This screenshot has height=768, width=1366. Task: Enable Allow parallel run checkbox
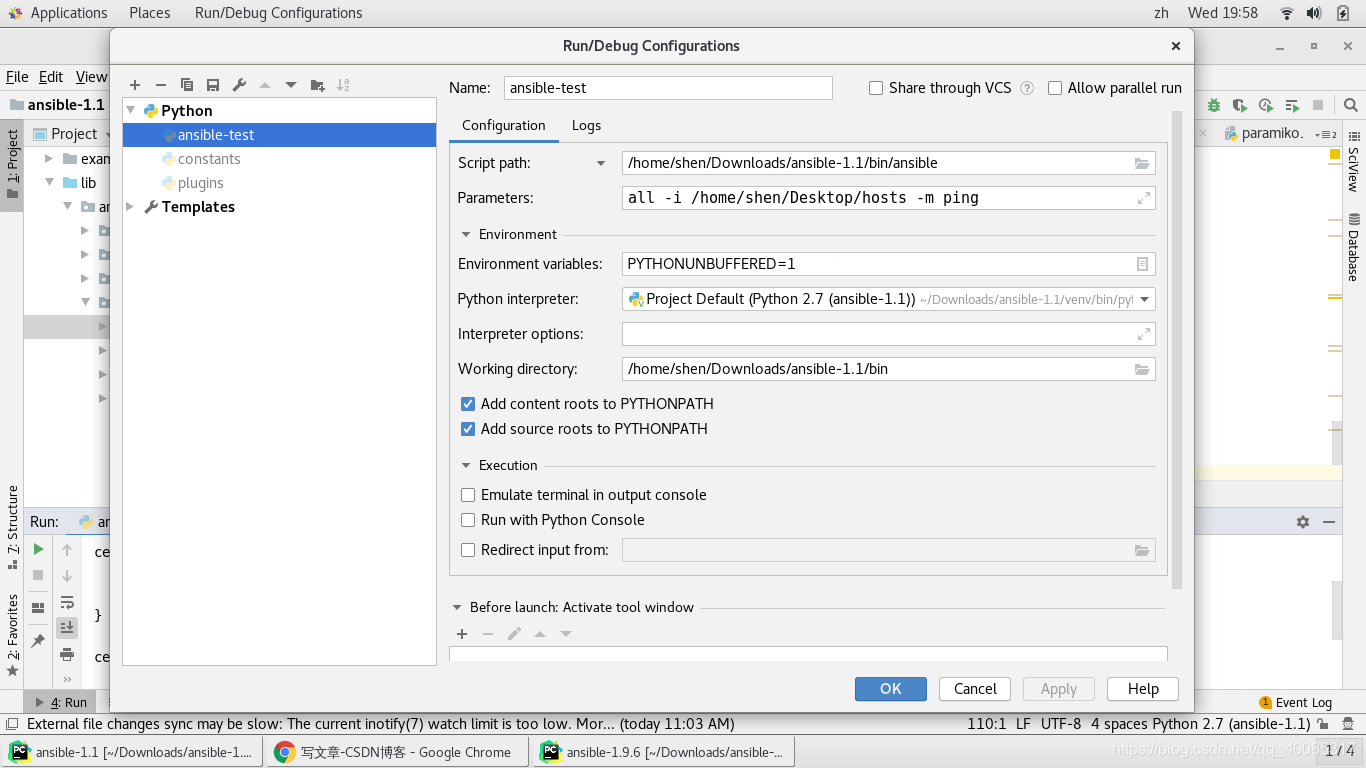[1055, 88]
